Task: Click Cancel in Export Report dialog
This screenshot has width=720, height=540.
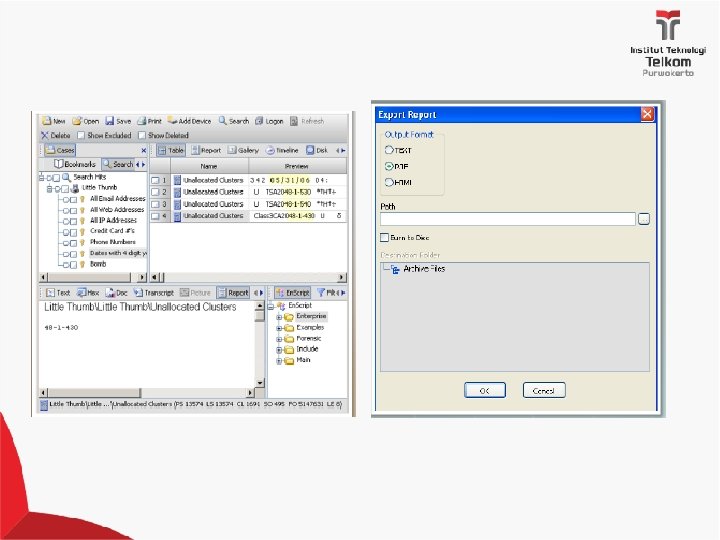Action: tap(544, 390)
